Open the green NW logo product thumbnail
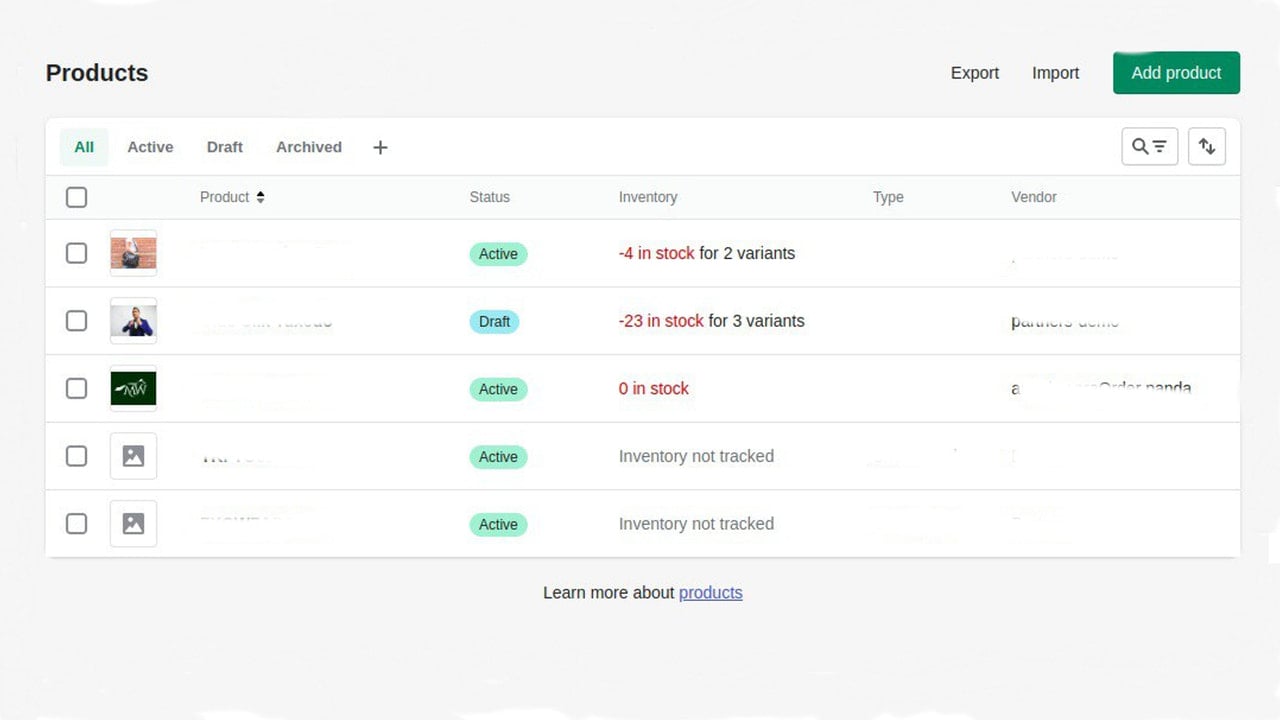Viewport: 1280px width, 720px height. pos(133,388)
